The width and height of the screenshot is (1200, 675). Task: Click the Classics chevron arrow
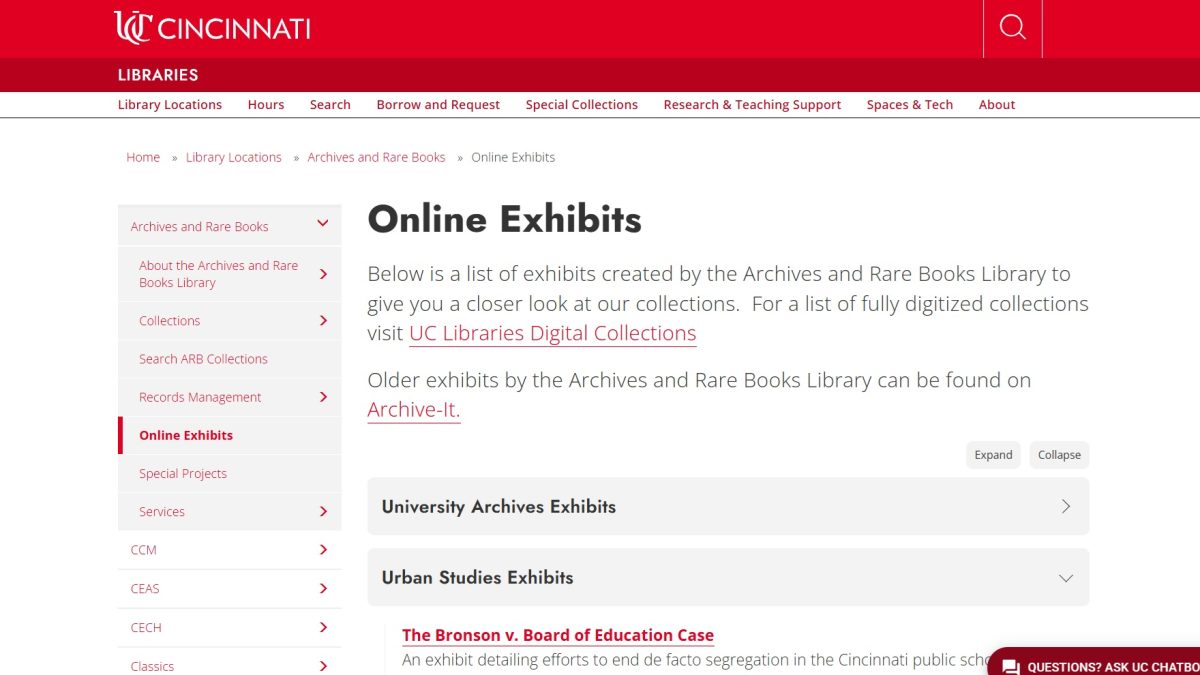tap(323, 665)
